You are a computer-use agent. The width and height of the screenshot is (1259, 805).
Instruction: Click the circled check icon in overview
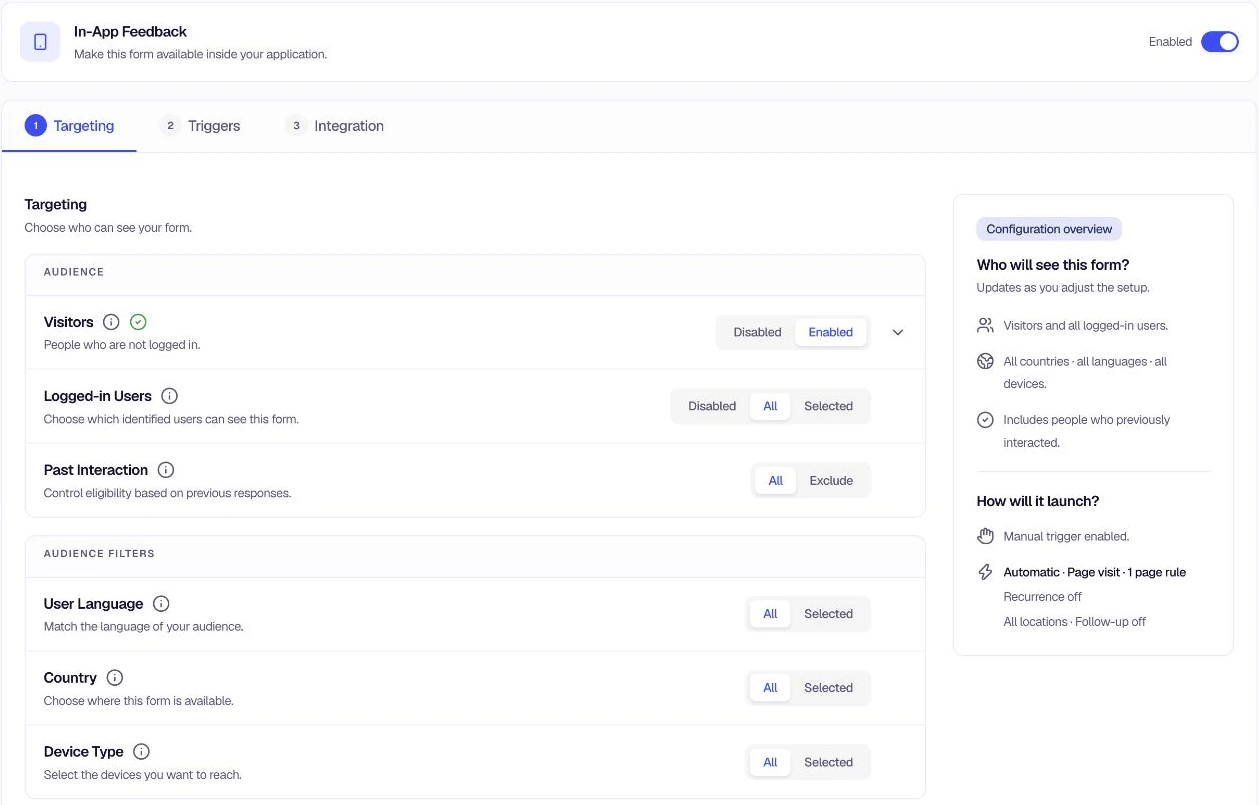985,420
